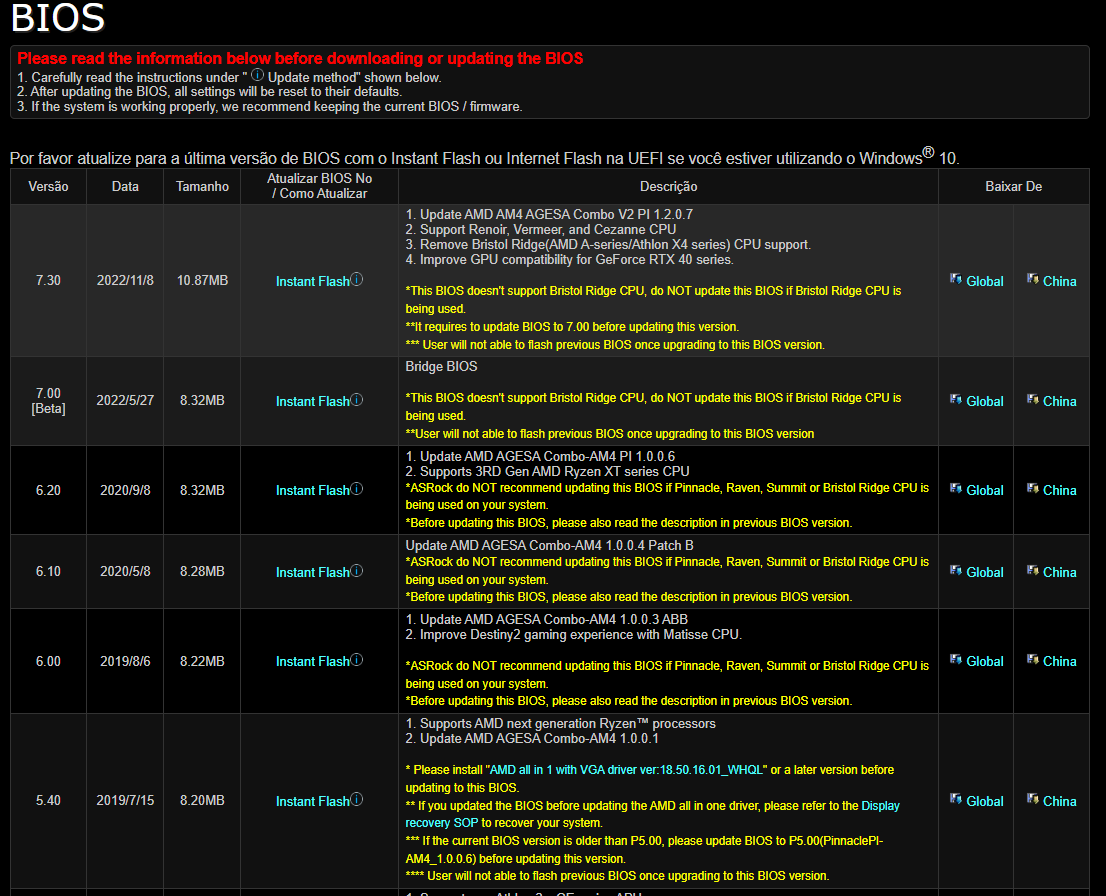1106x896 pixels.
Task: Click the download icon next to Global for version 7.00 Beta
Action: (956, 399)
